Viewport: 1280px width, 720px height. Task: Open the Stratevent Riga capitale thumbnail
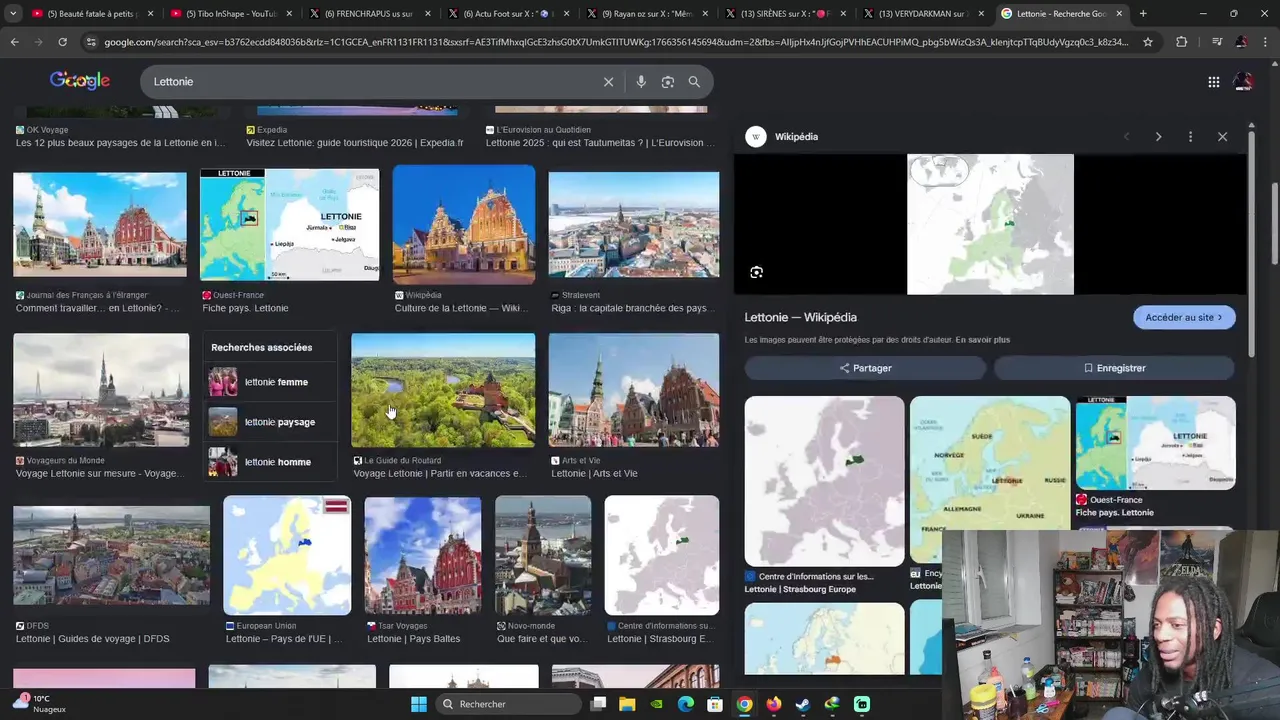click(x=634, y=225)
